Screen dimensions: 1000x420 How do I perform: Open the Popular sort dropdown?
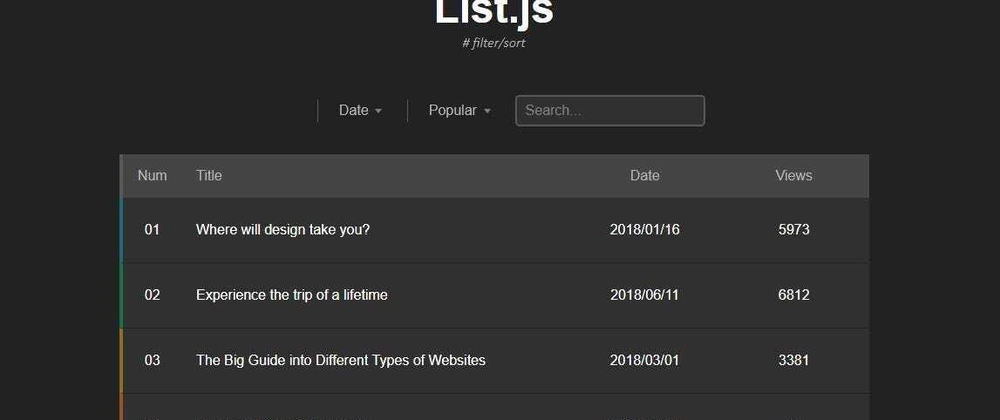(x=459, y=110)
